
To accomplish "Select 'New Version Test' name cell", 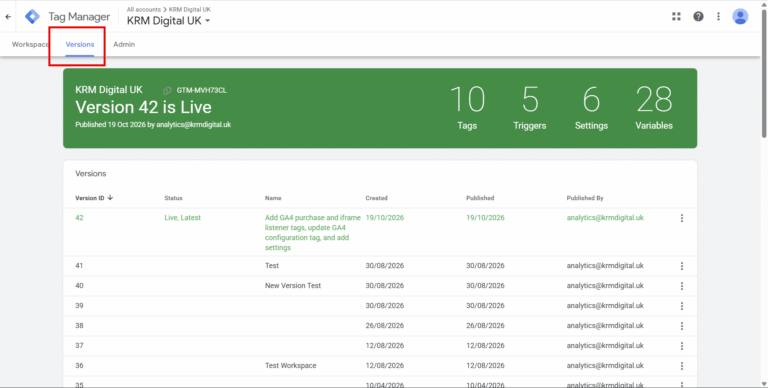I will pyautogui.click(x=293, y=286).
